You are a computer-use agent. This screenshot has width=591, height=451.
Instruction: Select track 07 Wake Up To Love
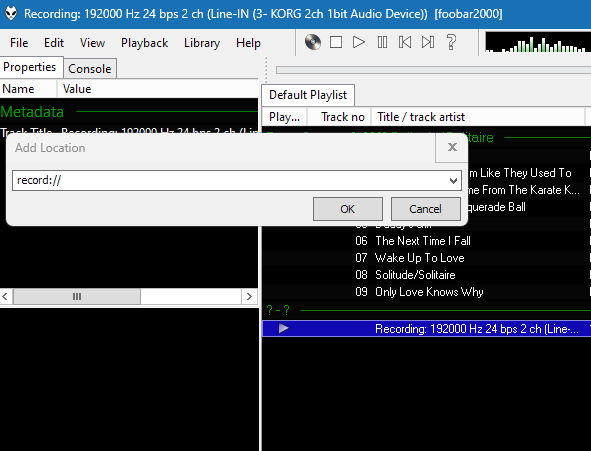tap(426, 258)
